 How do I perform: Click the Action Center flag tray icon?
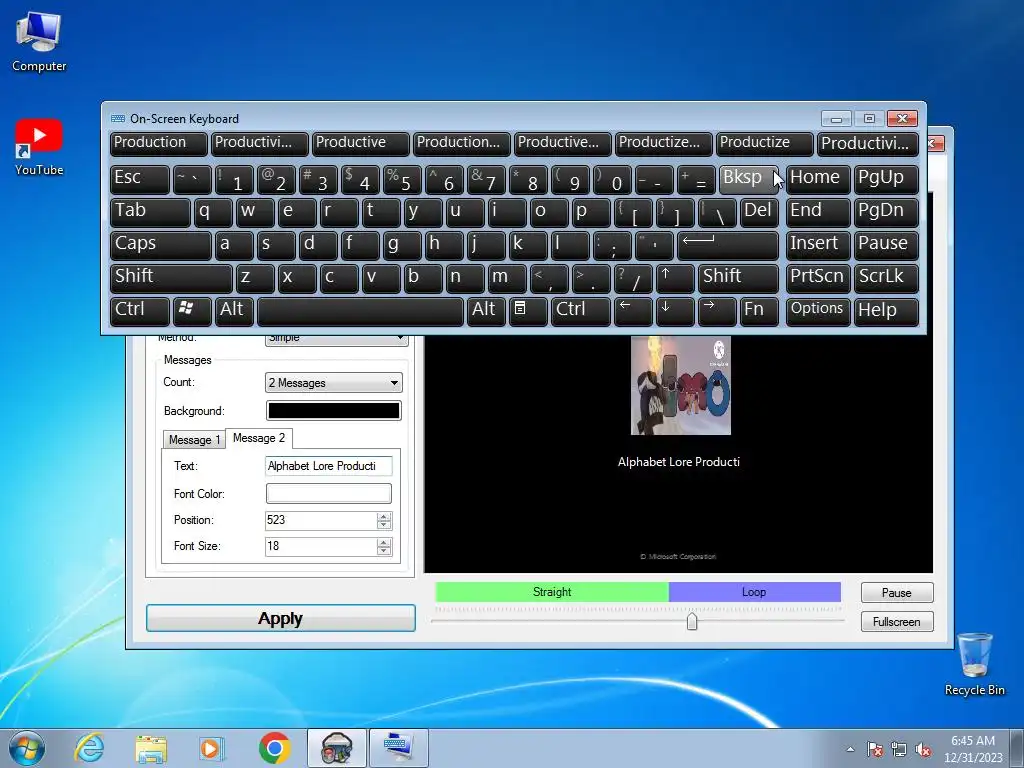point(875,749)
